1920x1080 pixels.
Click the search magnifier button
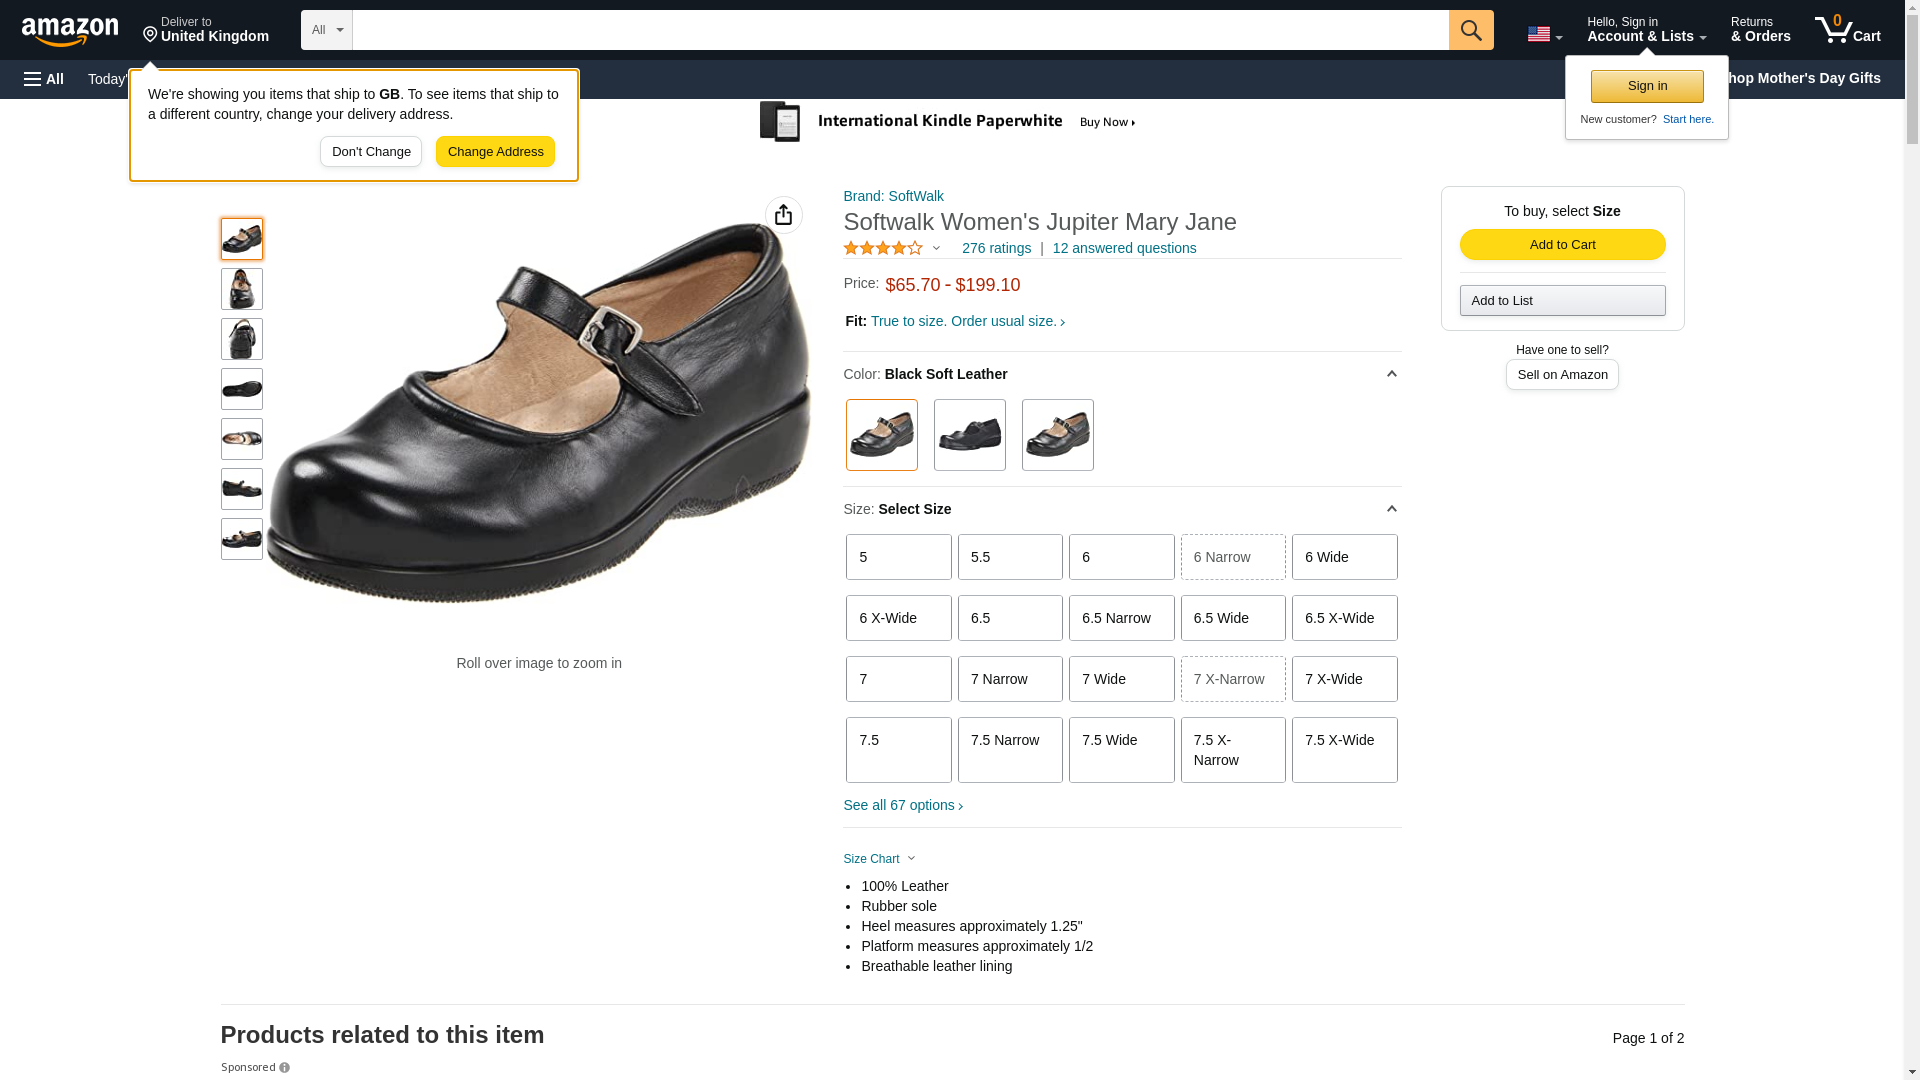pyautogui.click(x=1470, y=30)
